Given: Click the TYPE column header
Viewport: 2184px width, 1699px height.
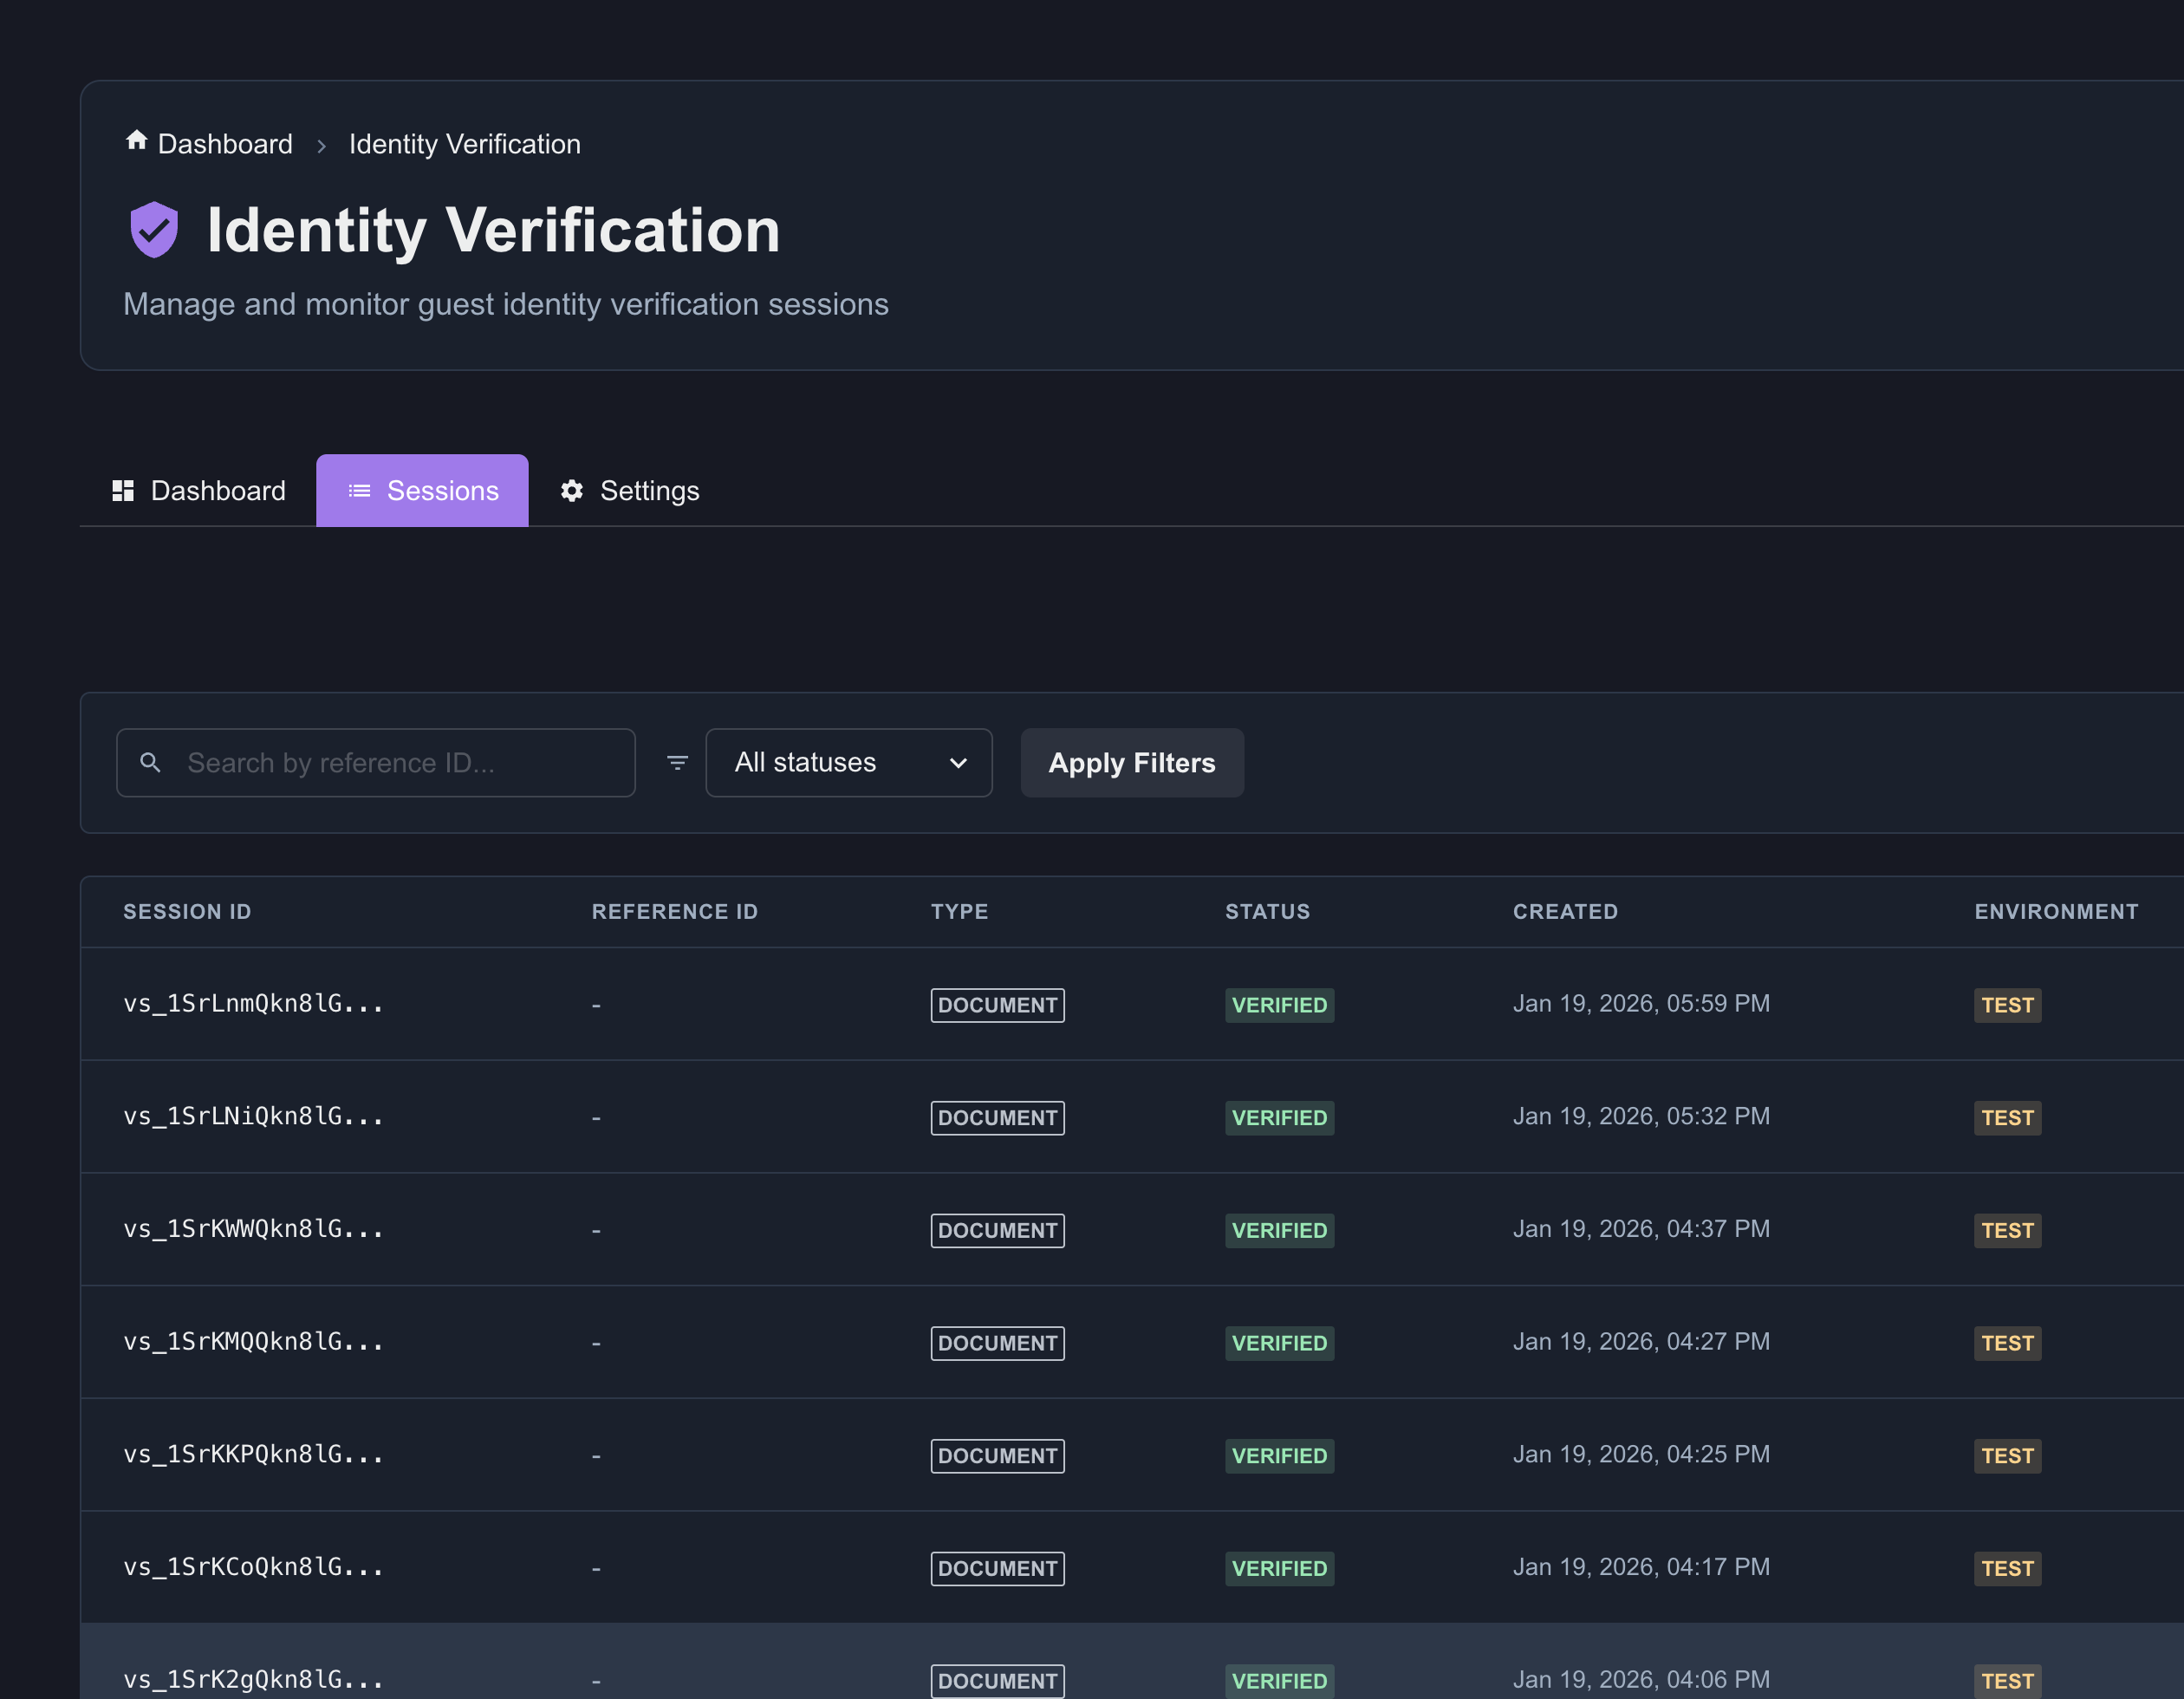Looking at the screenshot, I should click(x=960, y=912).
